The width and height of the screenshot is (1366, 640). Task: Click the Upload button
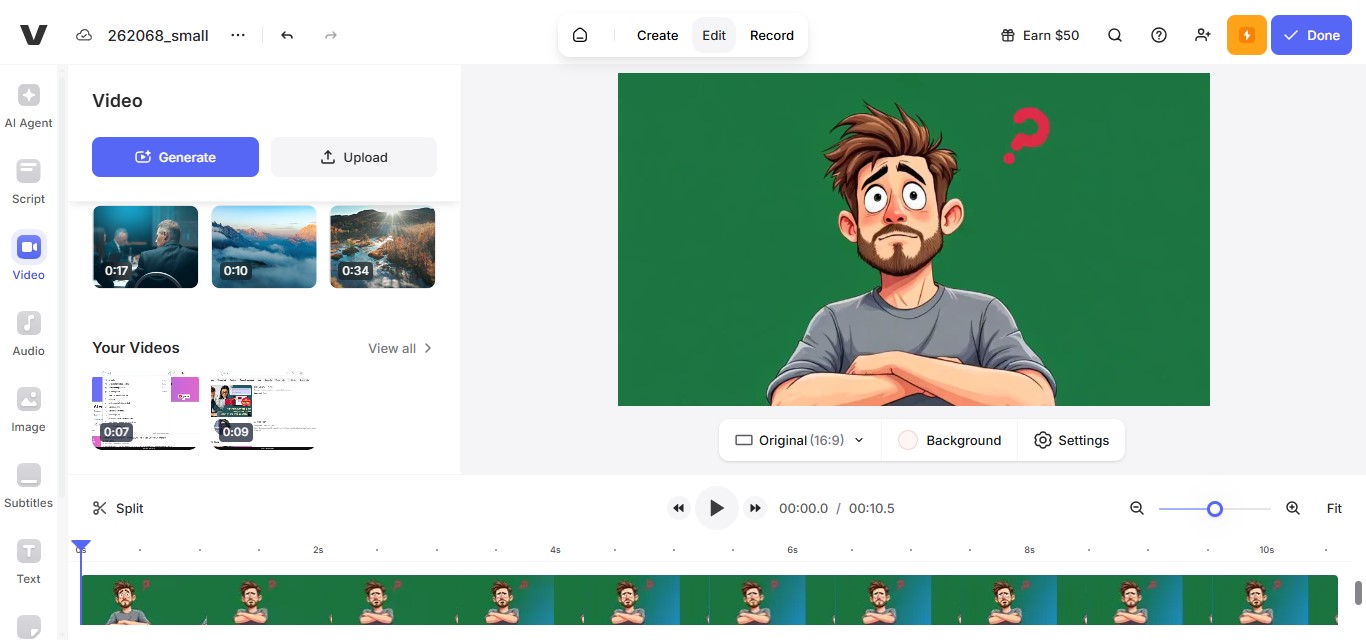pyautogui.click(x=354, y=157)
